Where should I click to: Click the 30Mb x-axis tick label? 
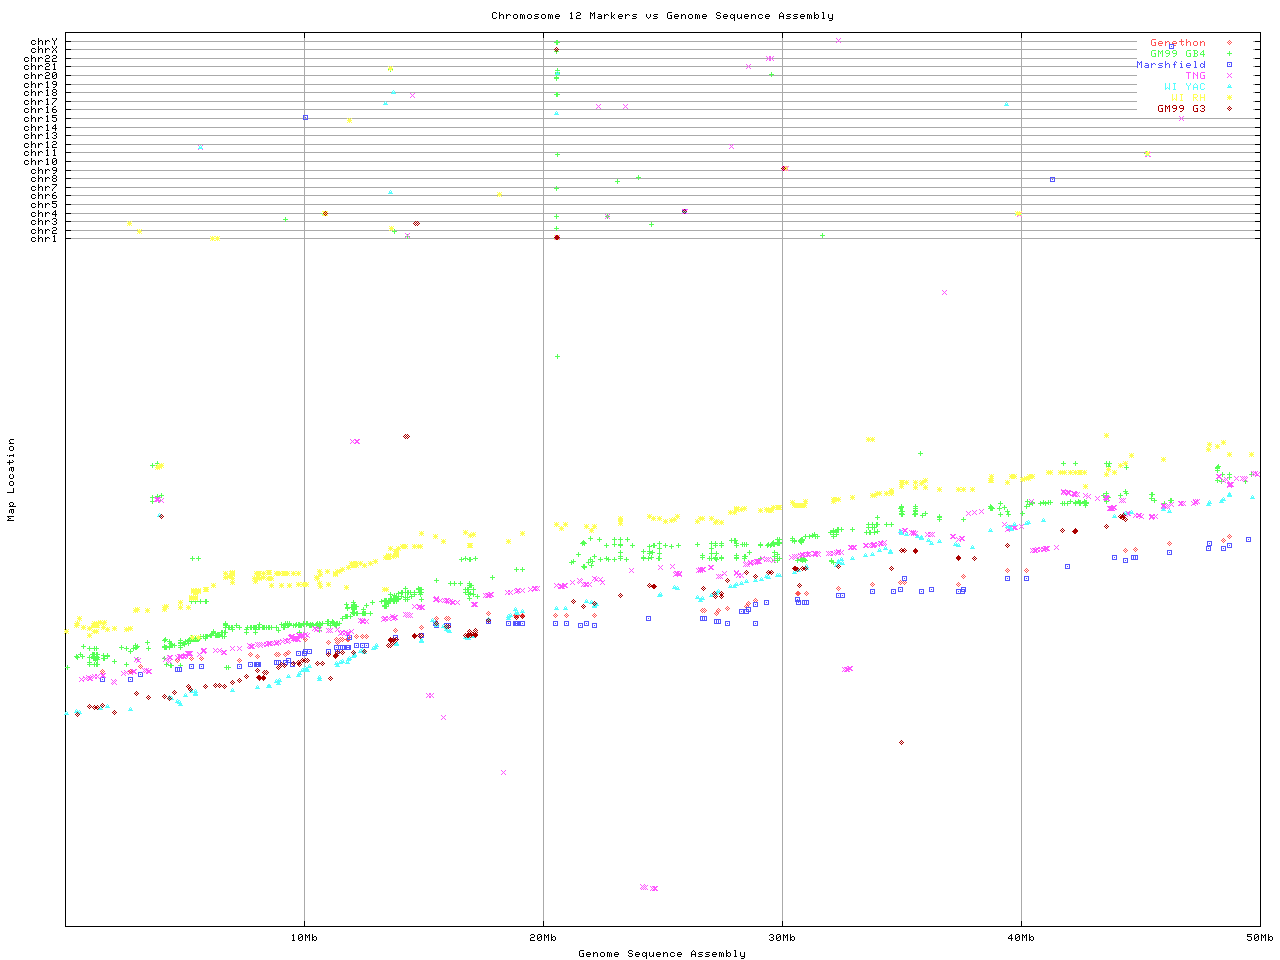[x=782, y=938]
